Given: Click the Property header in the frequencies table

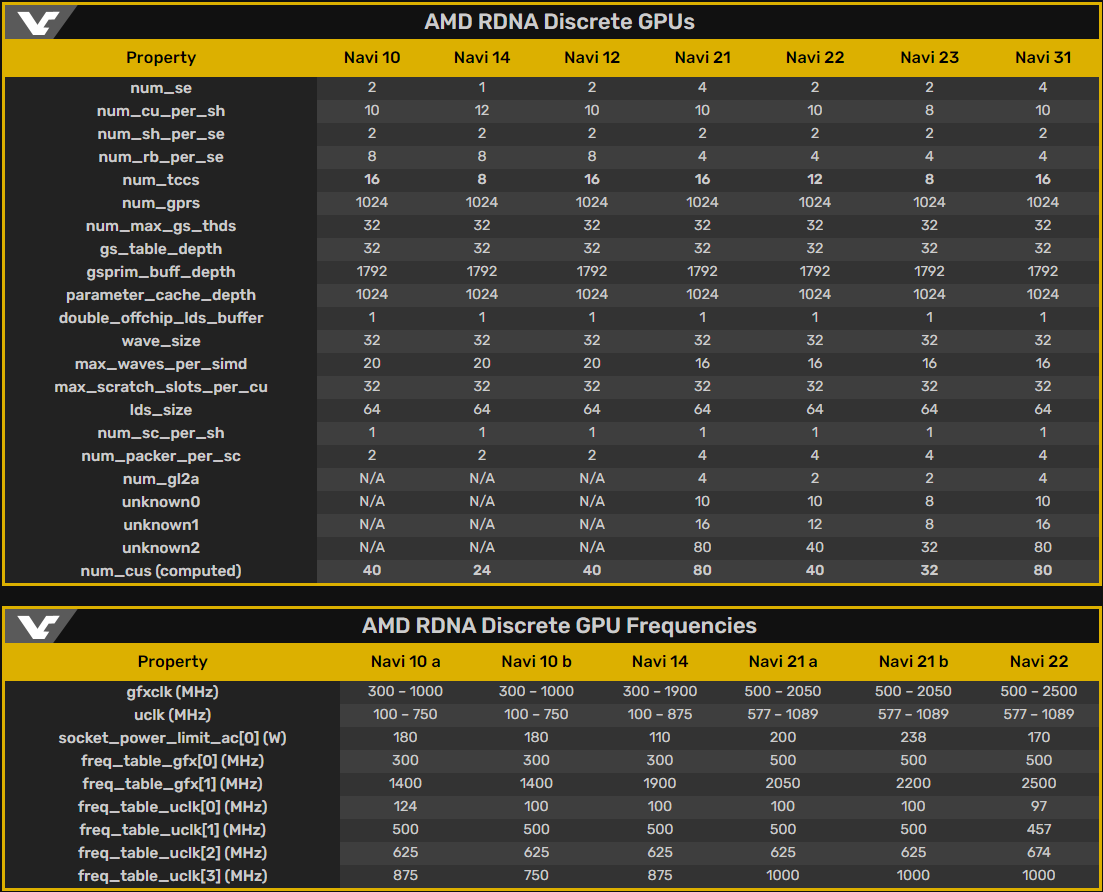Looking at the screenshot, I should coord(172,661).
